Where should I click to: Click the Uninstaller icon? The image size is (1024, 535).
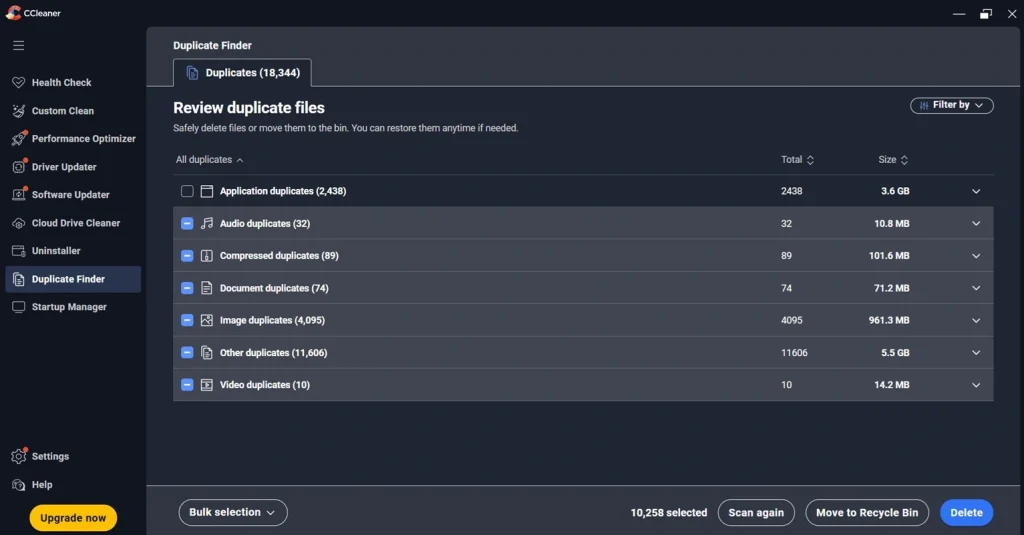(x=18, y=251)
